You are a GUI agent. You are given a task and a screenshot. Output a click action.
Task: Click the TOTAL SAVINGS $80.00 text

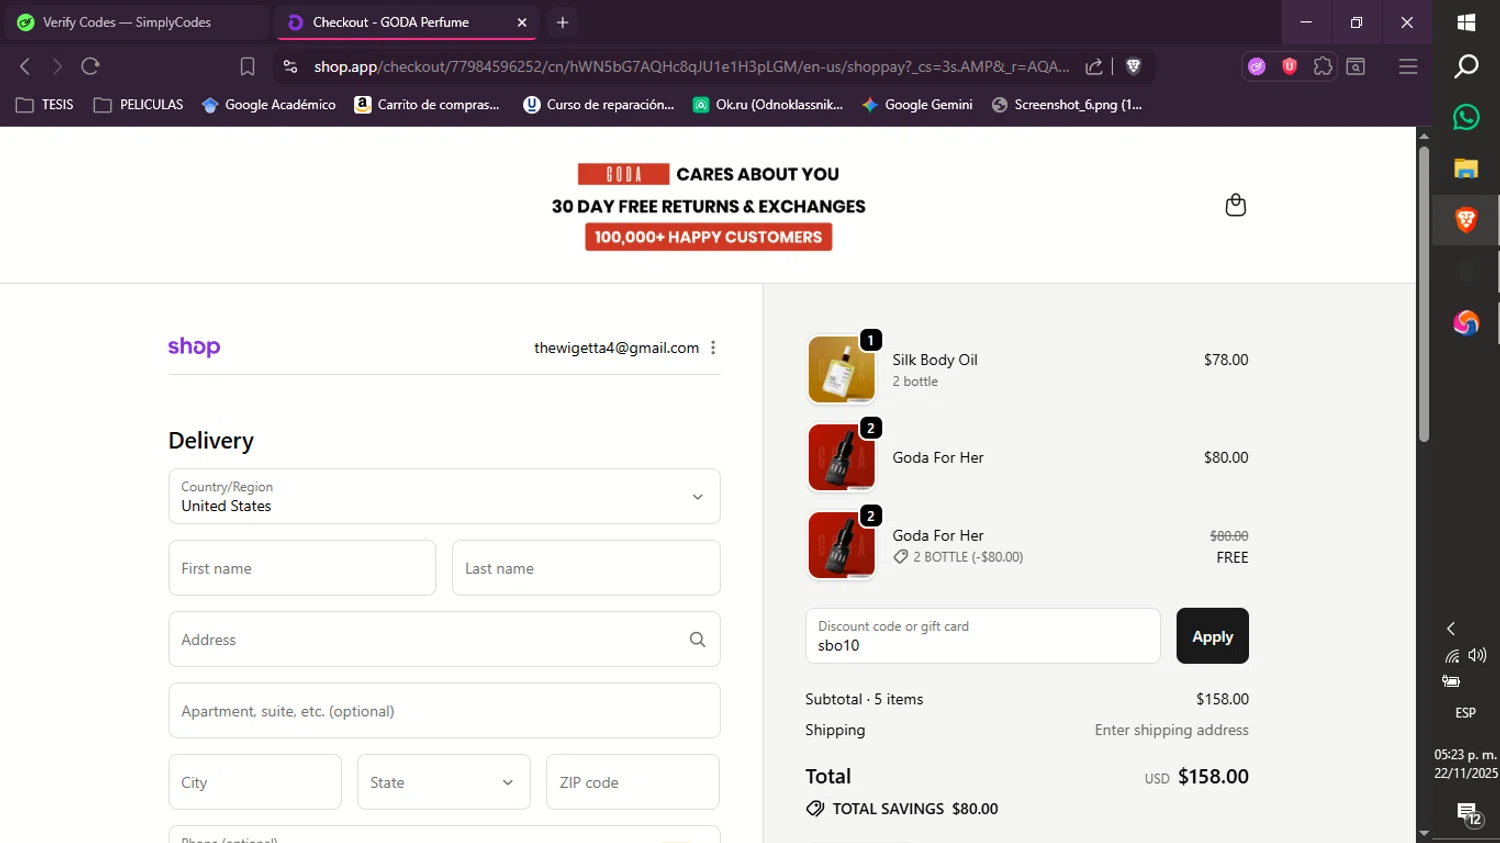pyautogui.click(x=915, y=809)
